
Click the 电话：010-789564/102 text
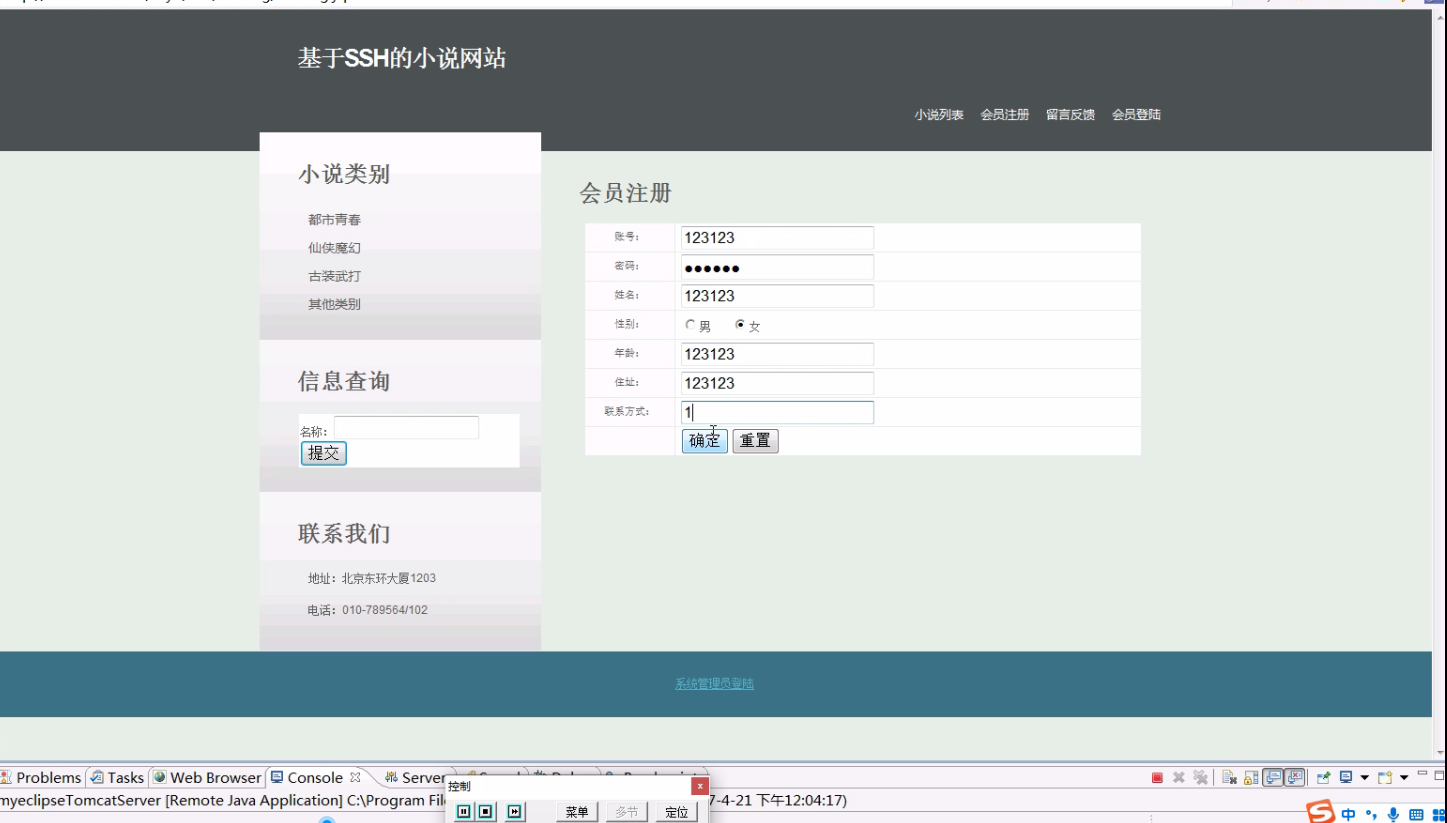click(x=368, y=610)
